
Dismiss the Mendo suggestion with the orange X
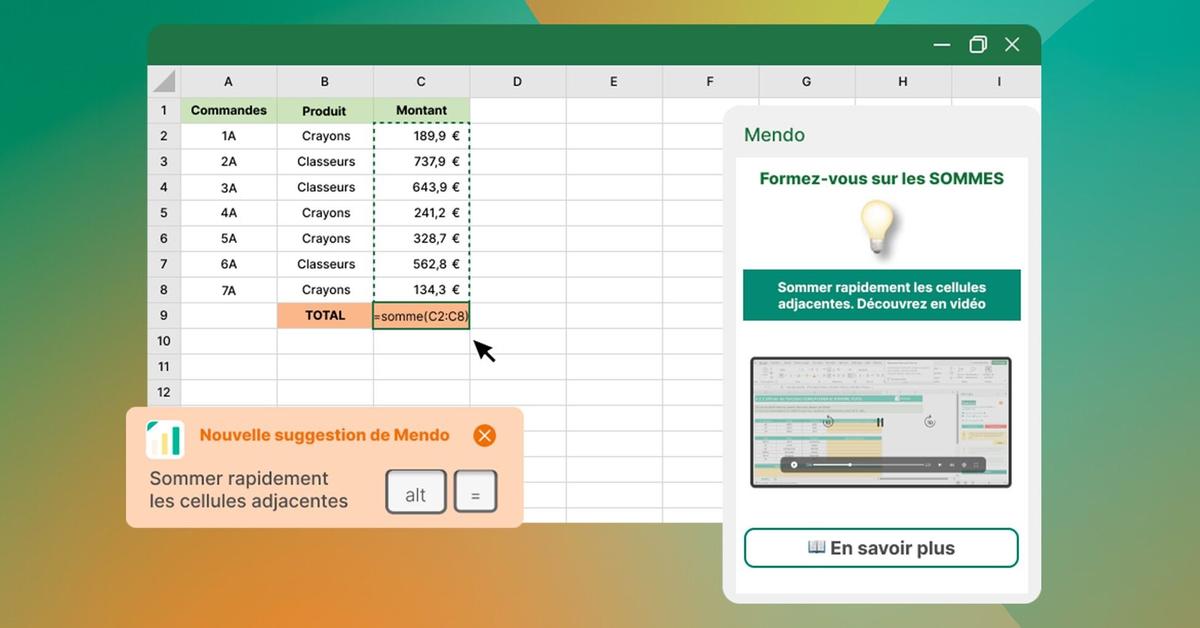point(484,435)
